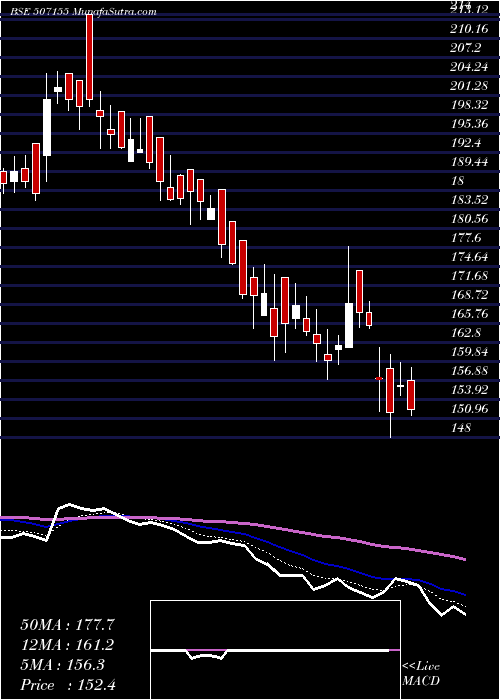Click the '5MA : 156.3' reading
This screenshot has height=700, width=500.
coord(62,664)
